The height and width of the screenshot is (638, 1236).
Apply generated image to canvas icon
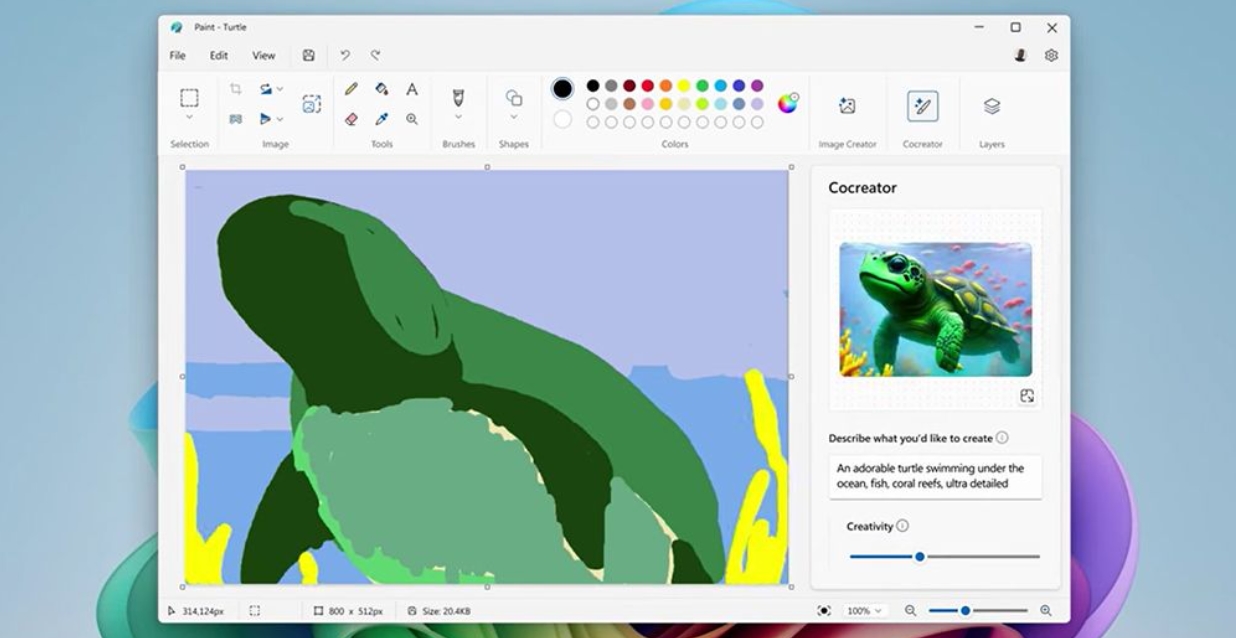pyautogui.click(x=1026, y=396)
